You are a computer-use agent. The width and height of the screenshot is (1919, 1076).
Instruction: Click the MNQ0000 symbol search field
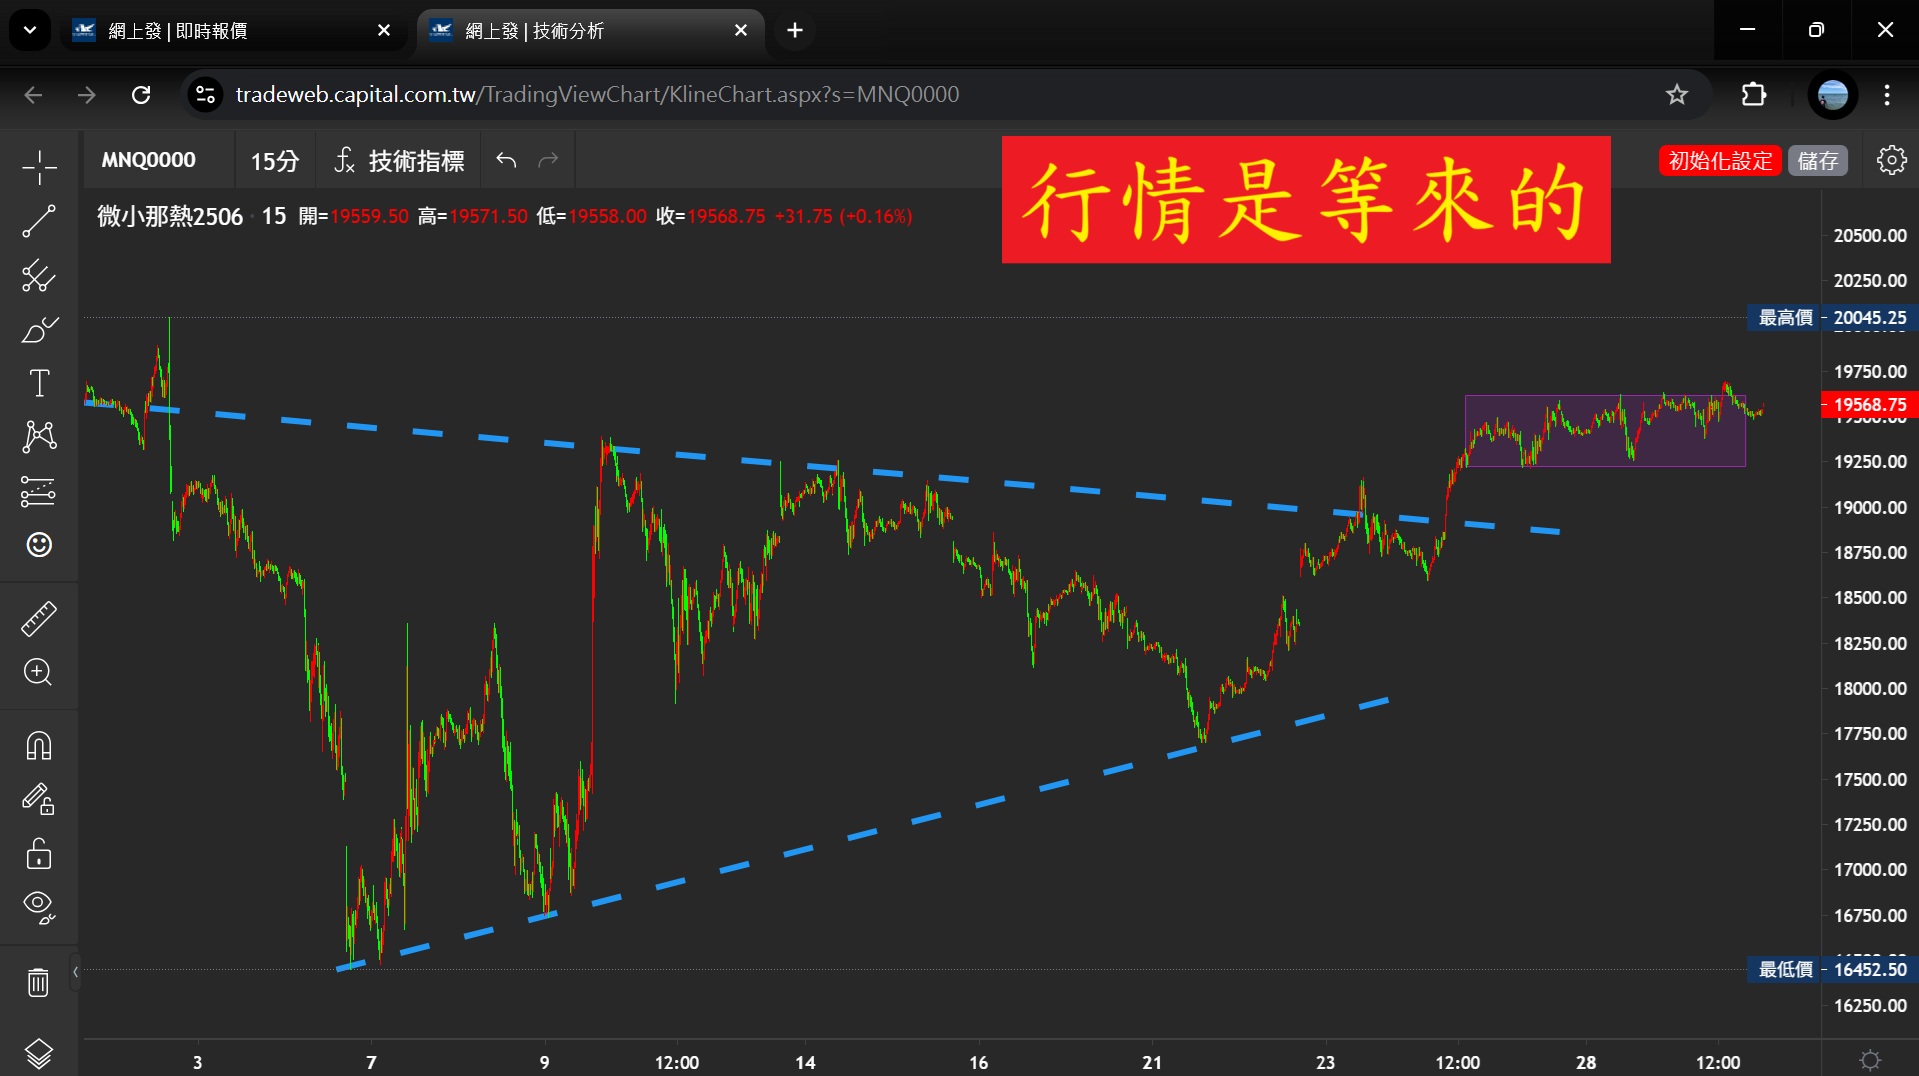(149, 161)
